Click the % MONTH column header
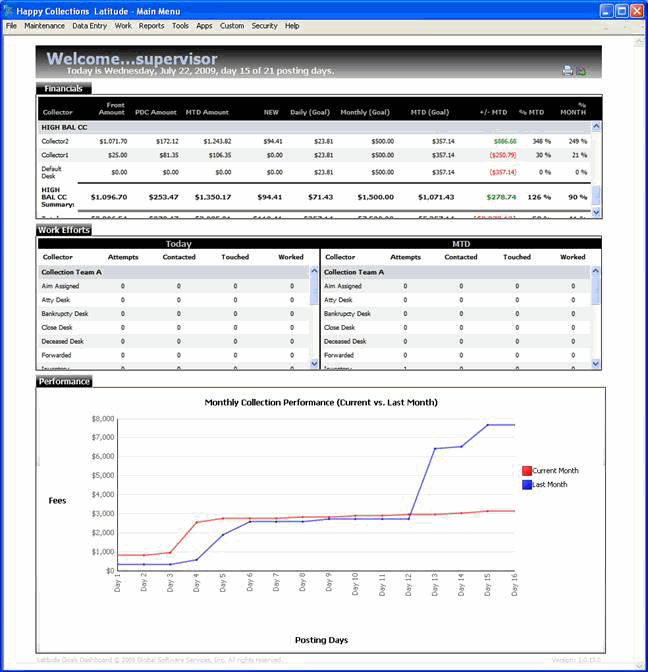The width and height of the screenshot is (648, 672). coord(573,108)
